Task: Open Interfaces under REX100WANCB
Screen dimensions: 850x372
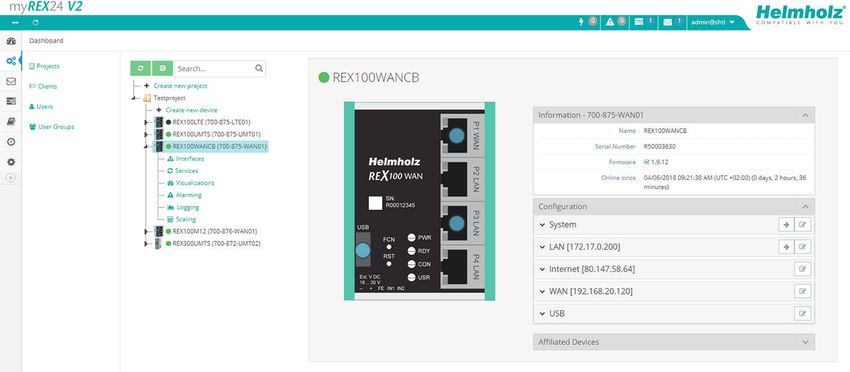Action: tap(190, 159)
